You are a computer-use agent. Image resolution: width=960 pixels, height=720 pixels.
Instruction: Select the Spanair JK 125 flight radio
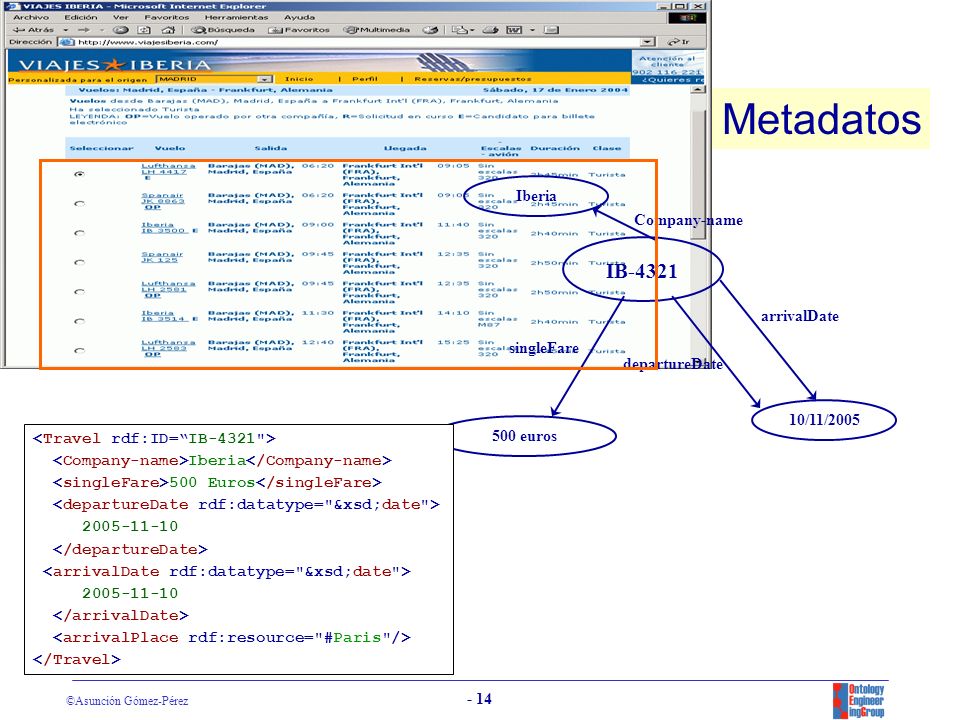pyautogui.click(x=79, y=262)
